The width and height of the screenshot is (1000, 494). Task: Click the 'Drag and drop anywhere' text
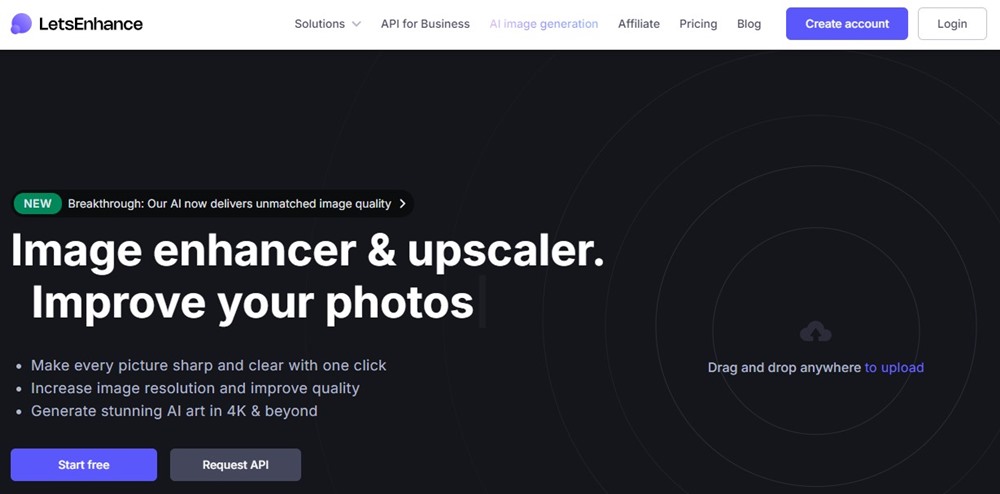tap(784, 368)
